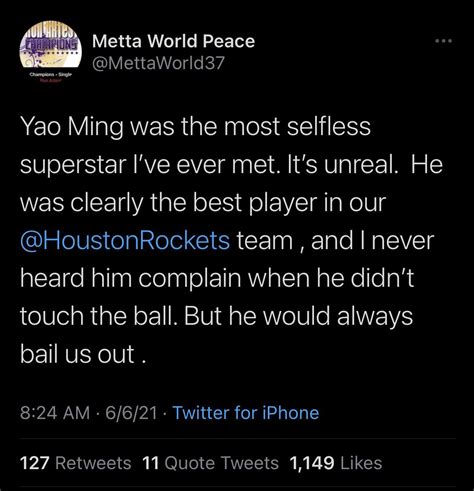Click the word Retweets

pos(93,463)
